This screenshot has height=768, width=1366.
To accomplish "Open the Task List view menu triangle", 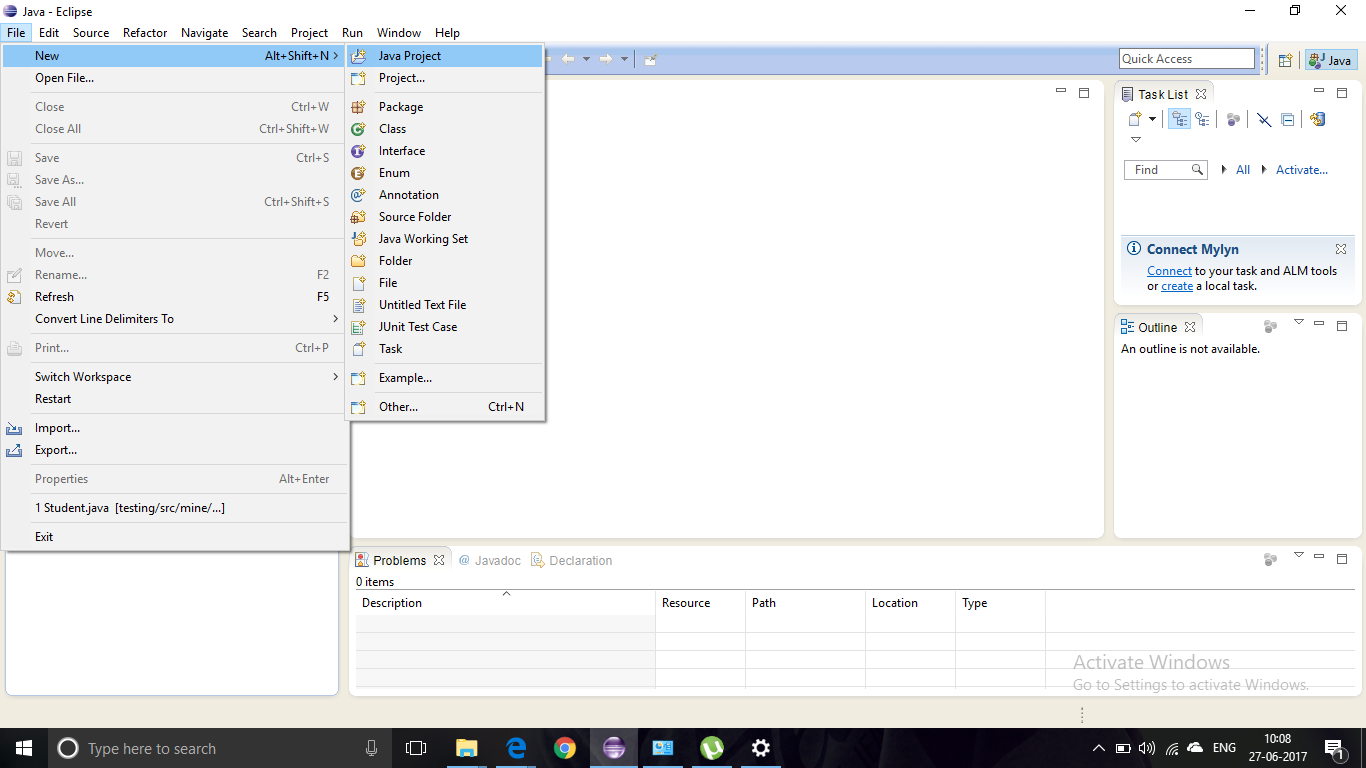I will click(1135, 140).
